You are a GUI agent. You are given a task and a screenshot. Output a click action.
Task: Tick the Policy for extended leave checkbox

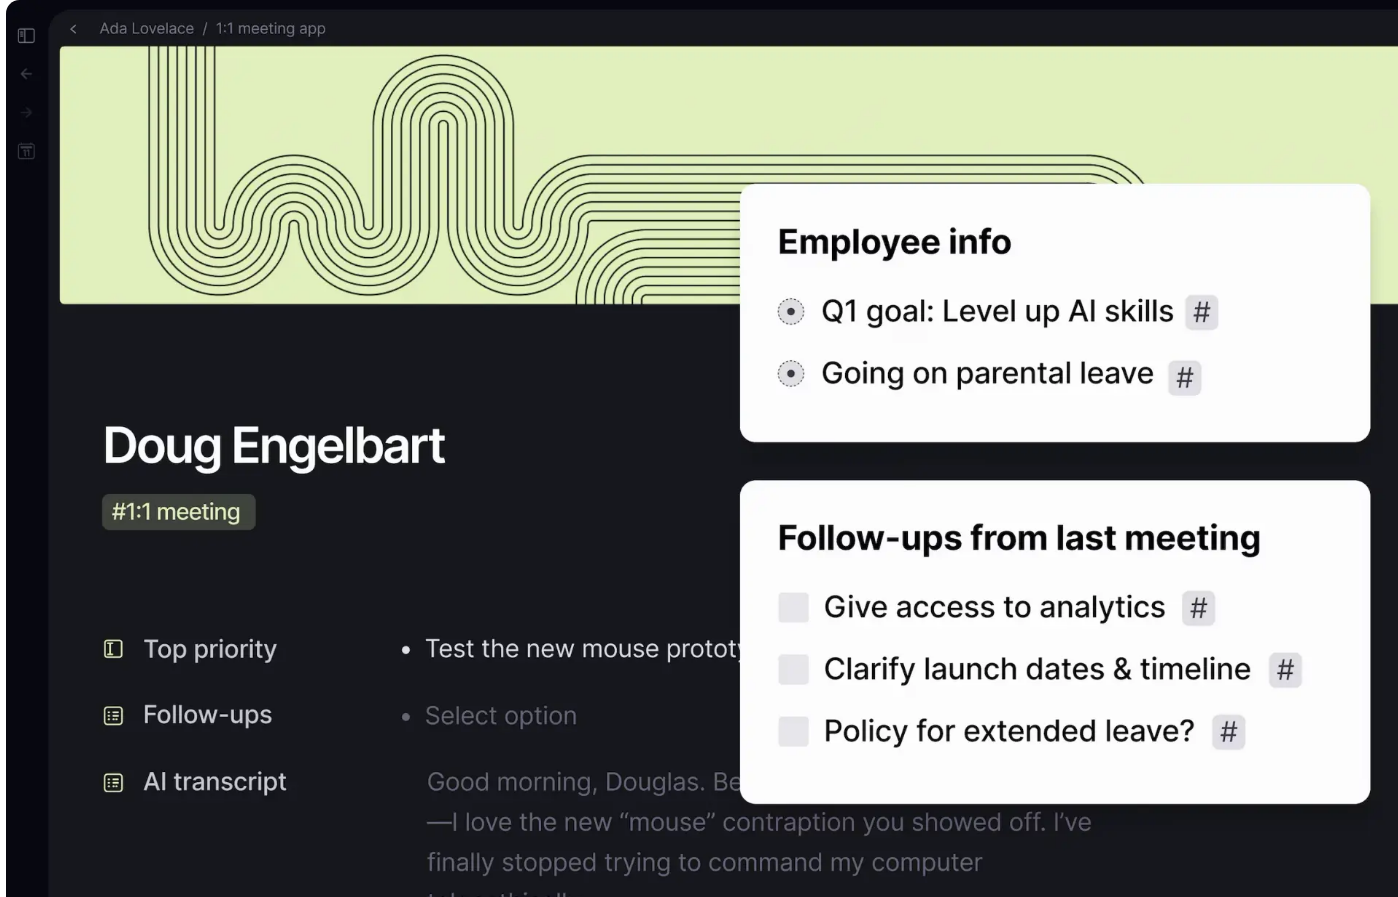pos(793,731)
